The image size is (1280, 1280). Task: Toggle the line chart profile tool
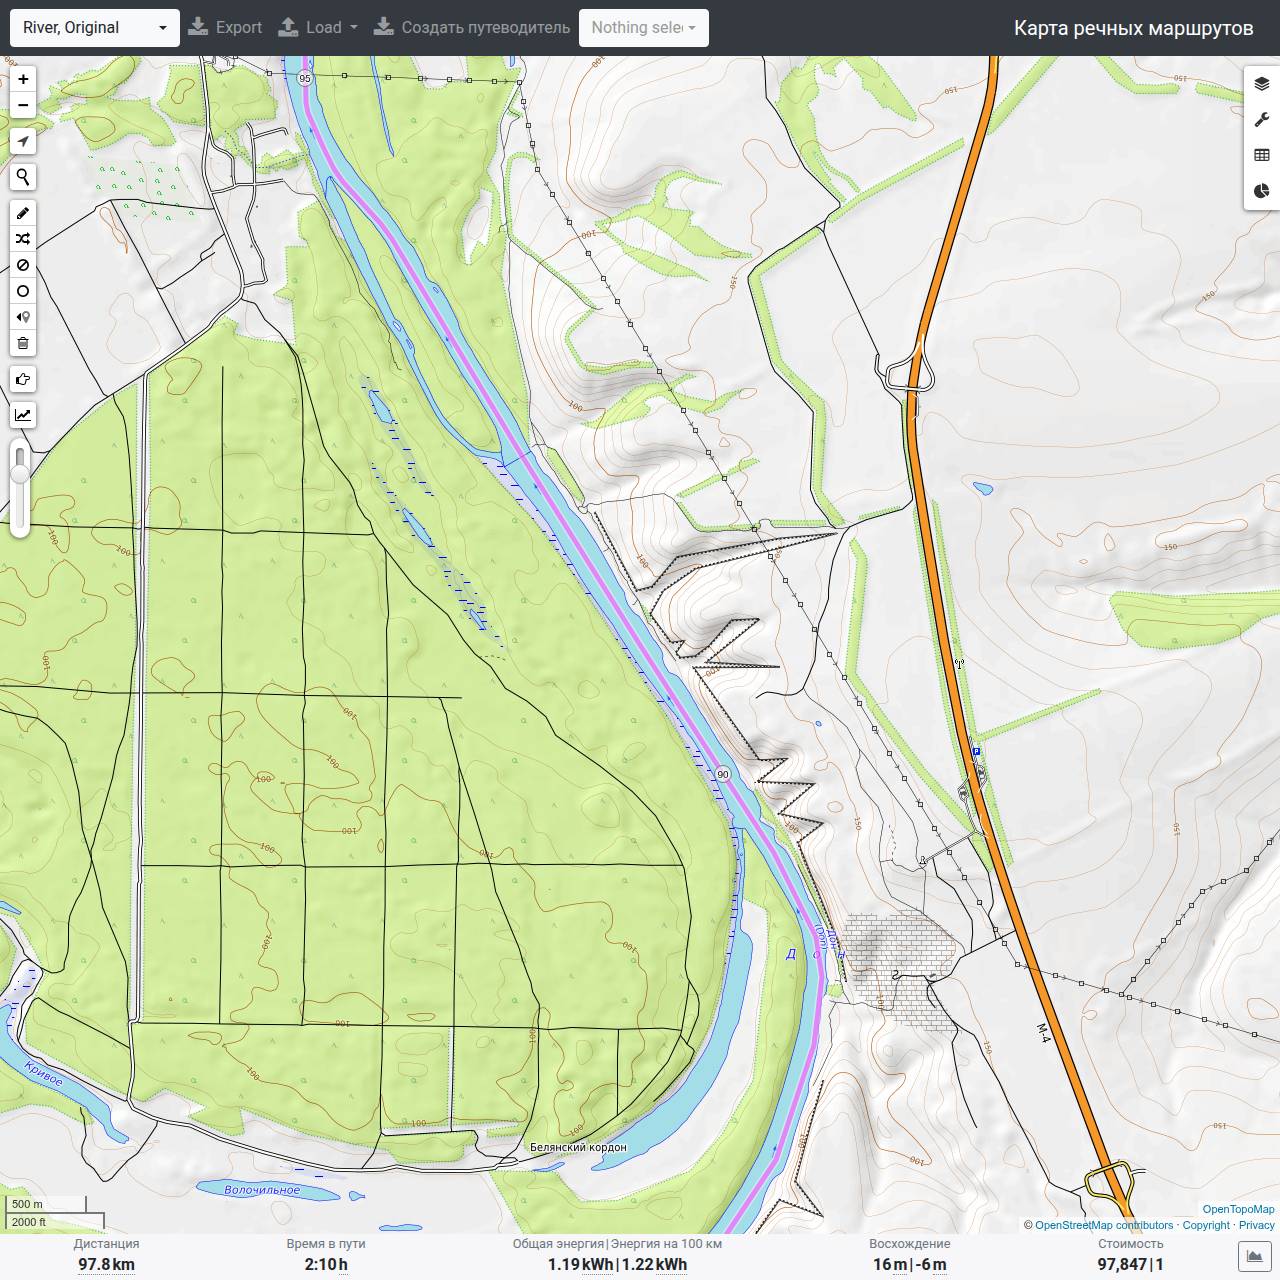pyautogui.click(x=22, y=415)
